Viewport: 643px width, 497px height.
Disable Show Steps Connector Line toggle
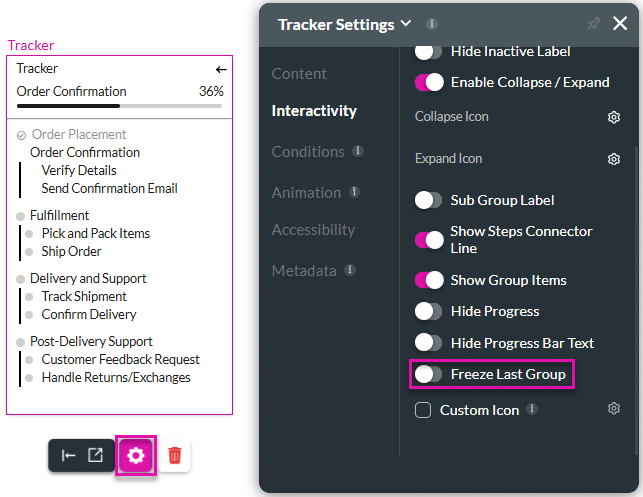[429, 239]
